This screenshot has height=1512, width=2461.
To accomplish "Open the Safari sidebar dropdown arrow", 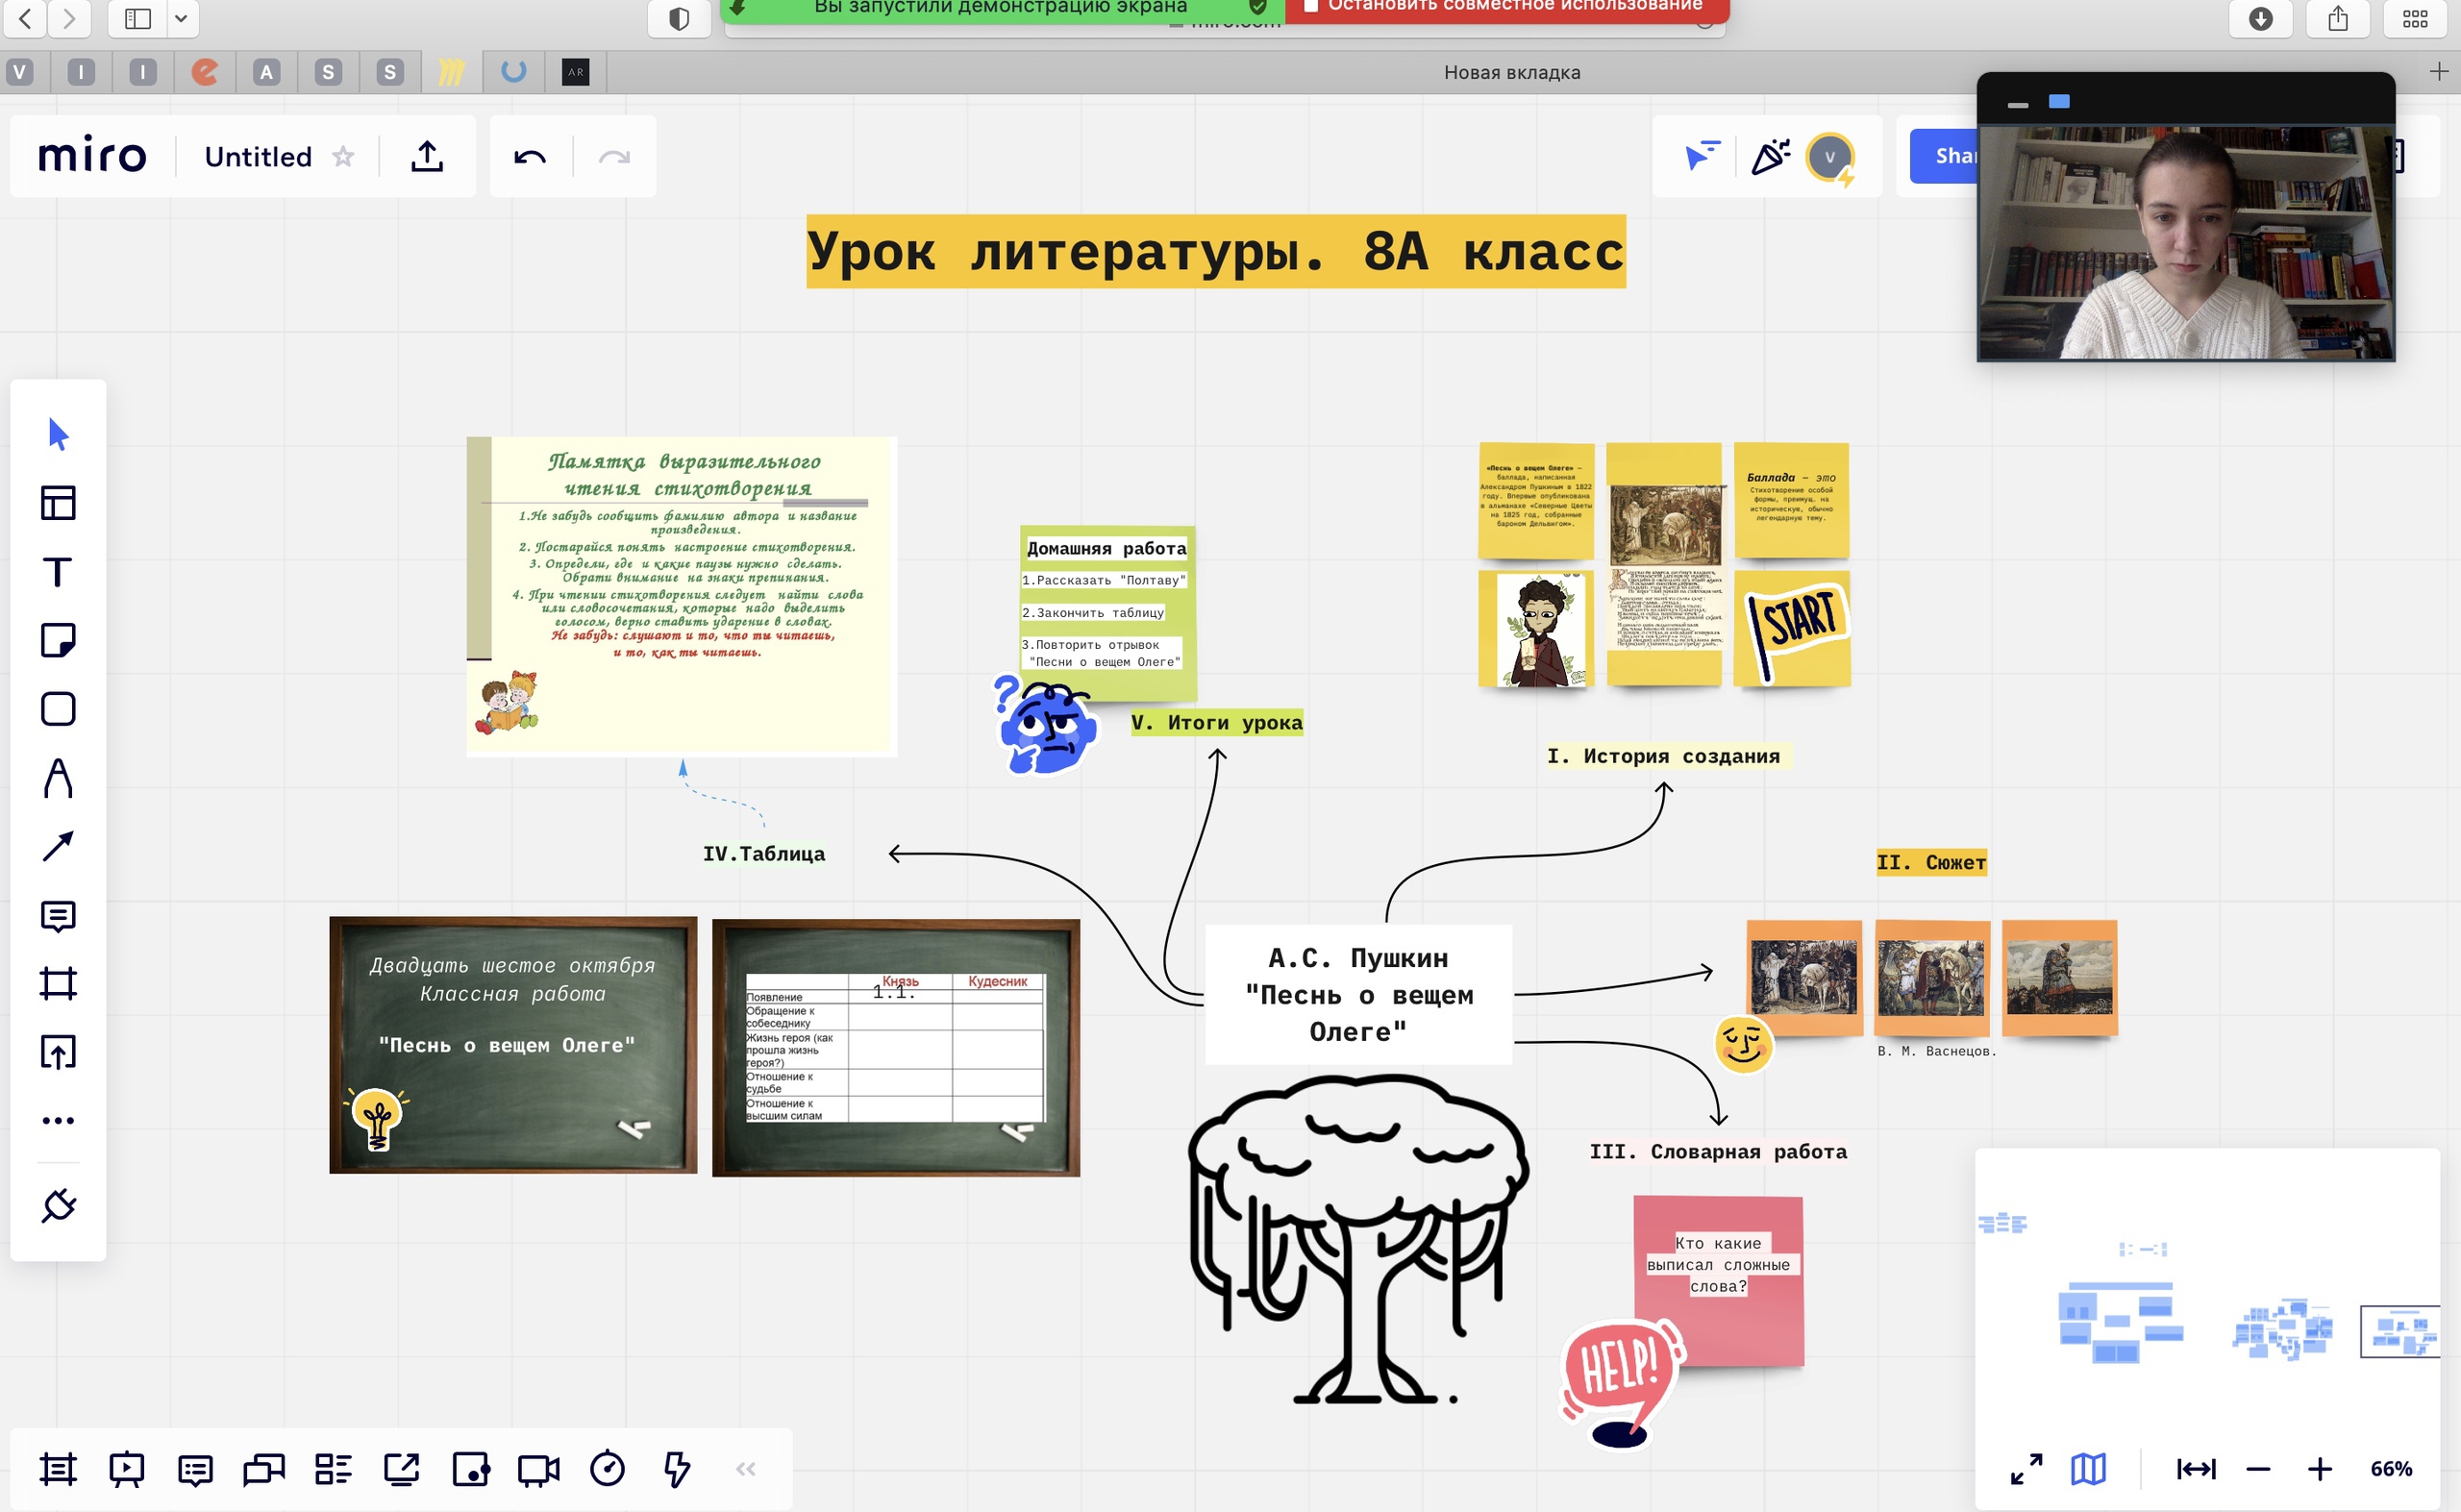I will pos(181,18).
